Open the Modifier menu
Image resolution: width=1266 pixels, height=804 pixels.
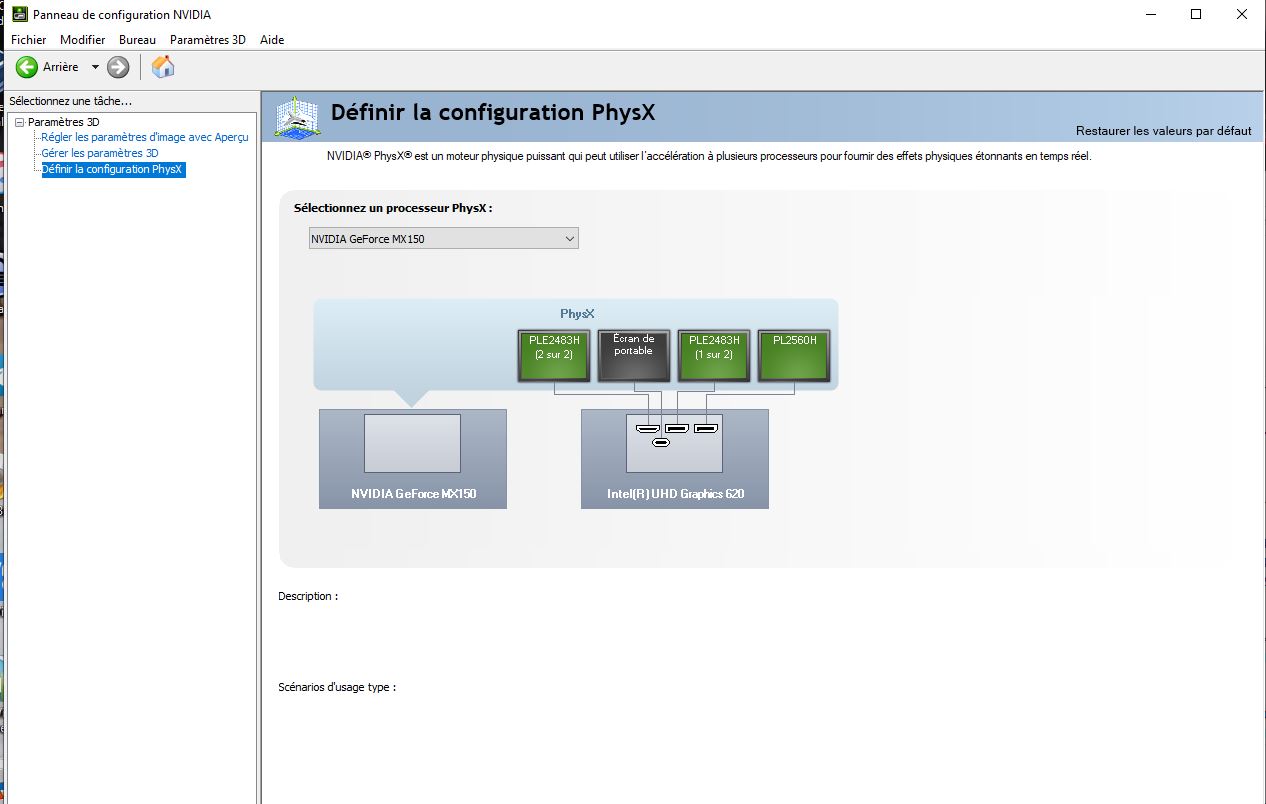tap(82, 40)
